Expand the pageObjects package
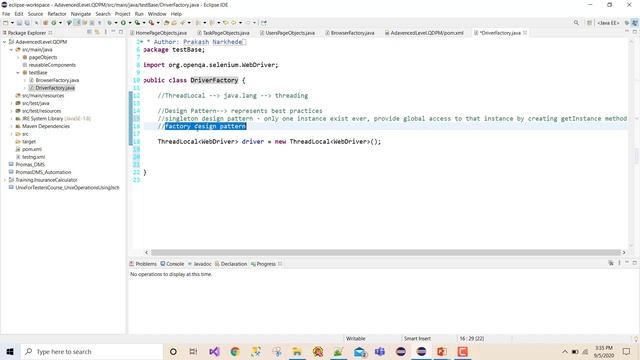The image size is (640, 360). [18, 58]
